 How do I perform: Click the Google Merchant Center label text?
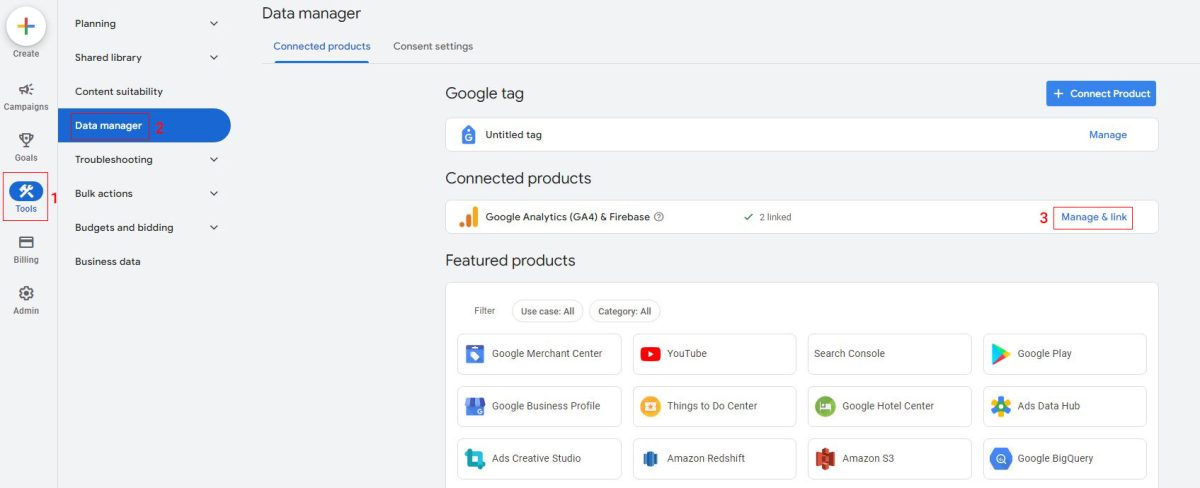pos(547,354)
